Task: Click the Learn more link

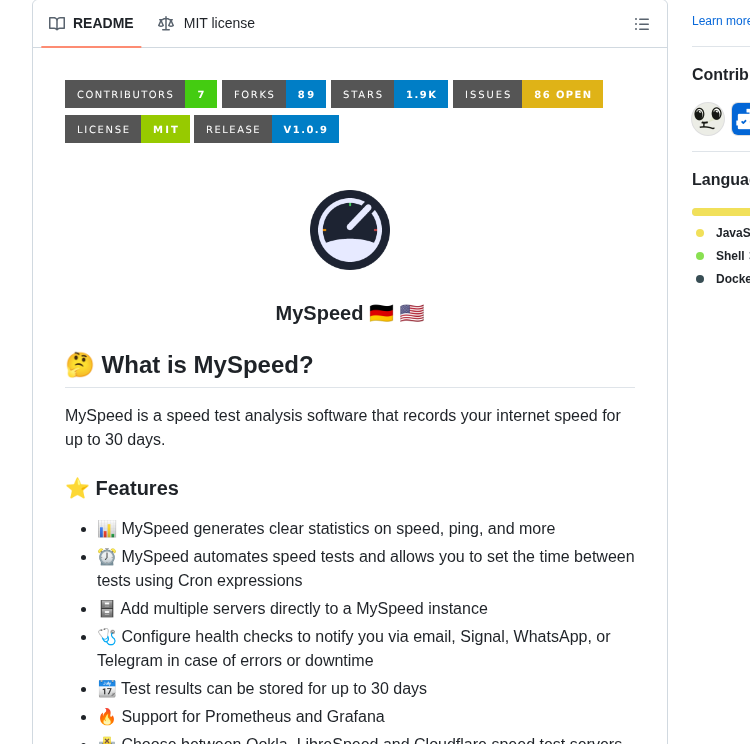Action: coord(720,21)
